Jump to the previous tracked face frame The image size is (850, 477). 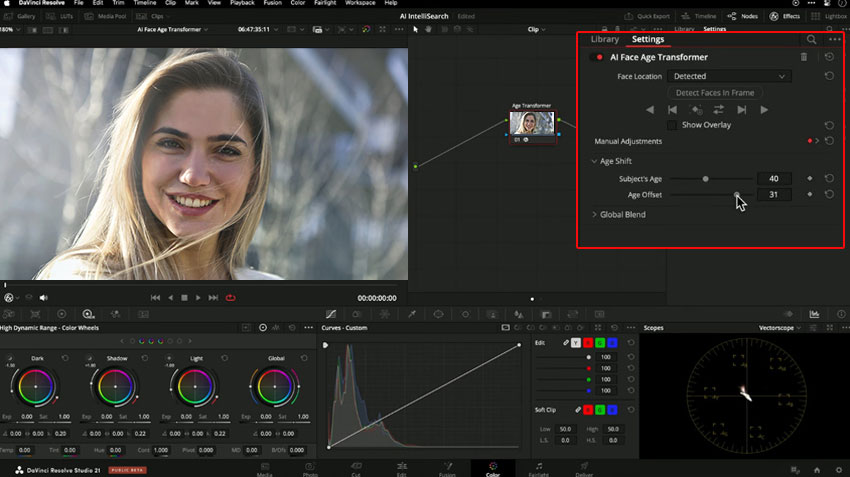672,109
